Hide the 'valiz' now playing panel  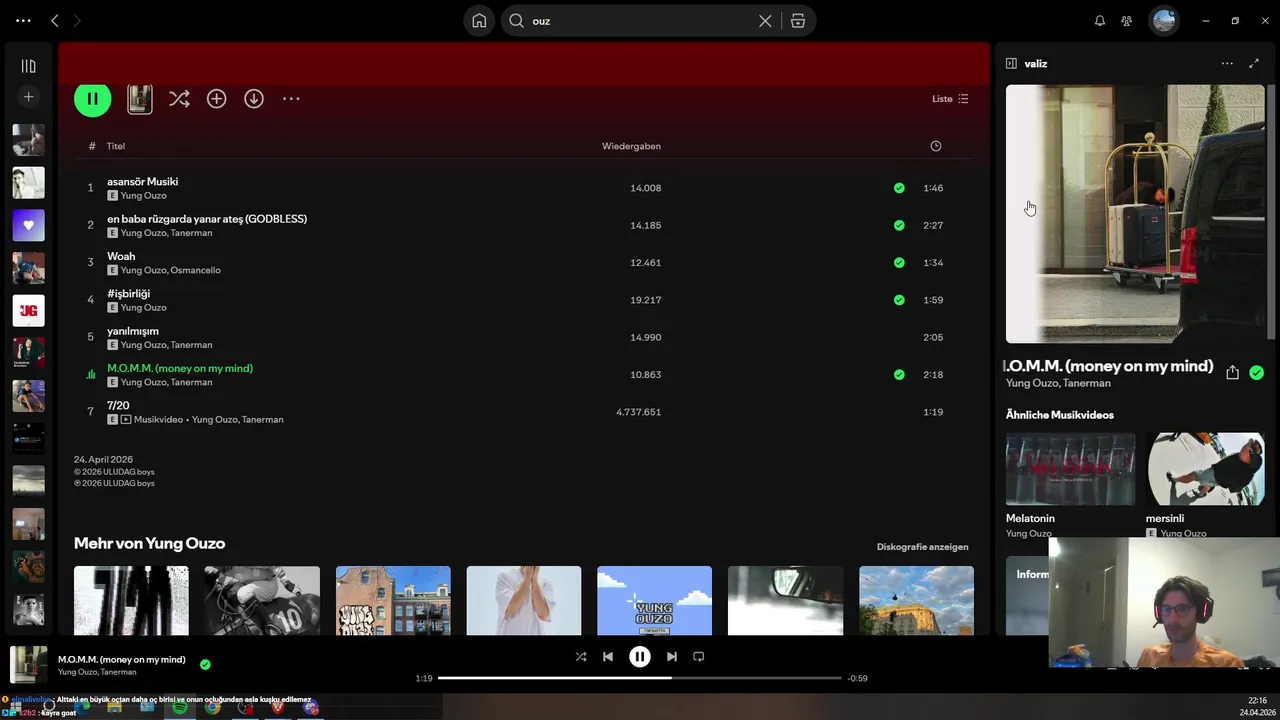click(1011, 63)
